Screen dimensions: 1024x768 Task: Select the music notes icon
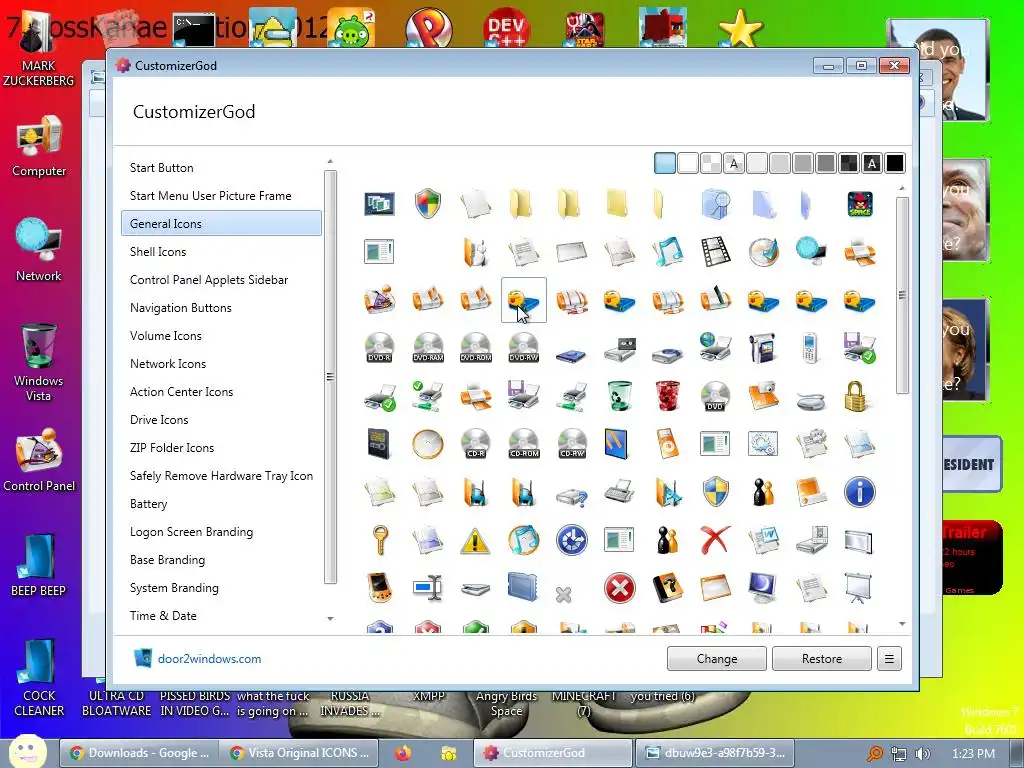pos(667,252)
